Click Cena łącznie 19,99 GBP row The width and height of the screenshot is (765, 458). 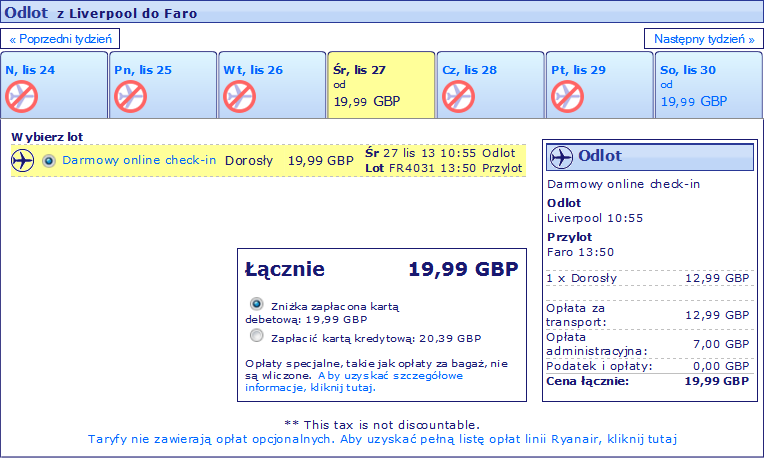click(648, 381)
